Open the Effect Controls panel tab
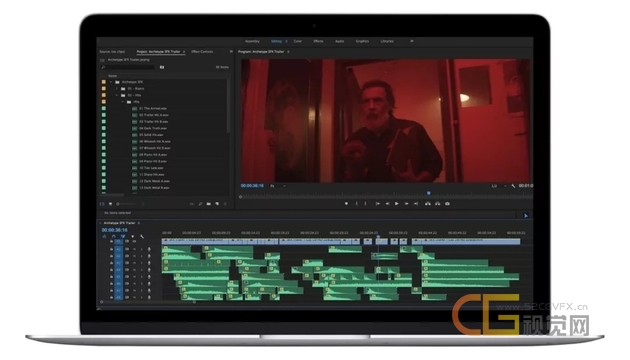The image size is (630, 360). pyautogui.click(x=202, y=52)
